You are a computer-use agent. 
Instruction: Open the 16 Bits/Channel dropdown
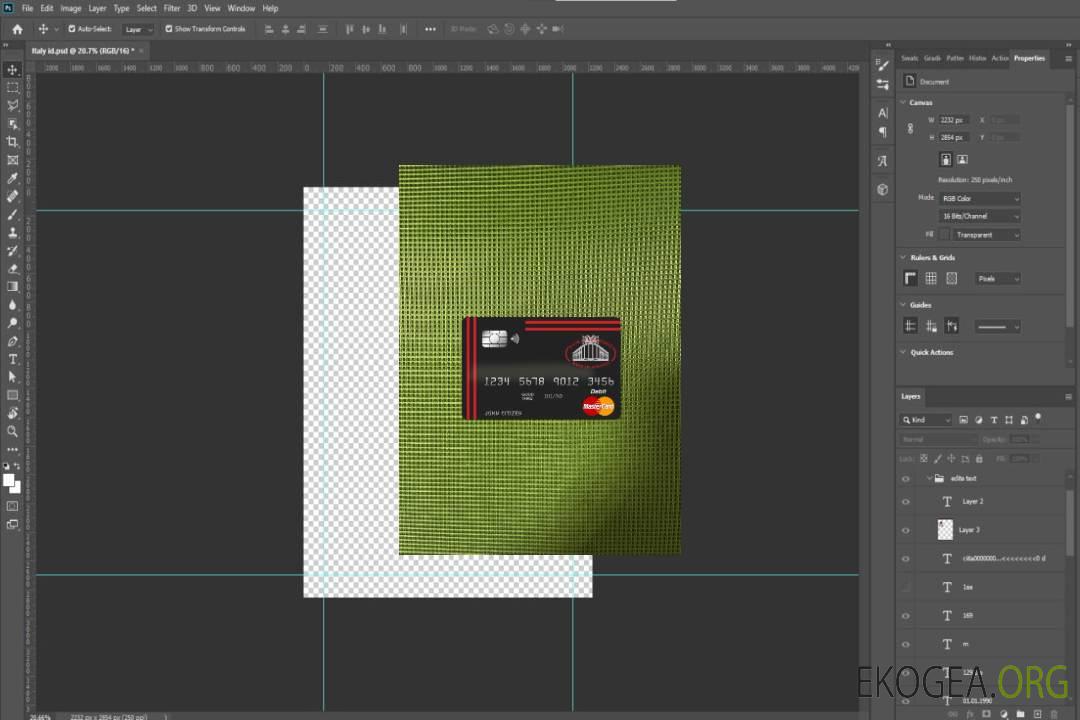click(979, 216)
